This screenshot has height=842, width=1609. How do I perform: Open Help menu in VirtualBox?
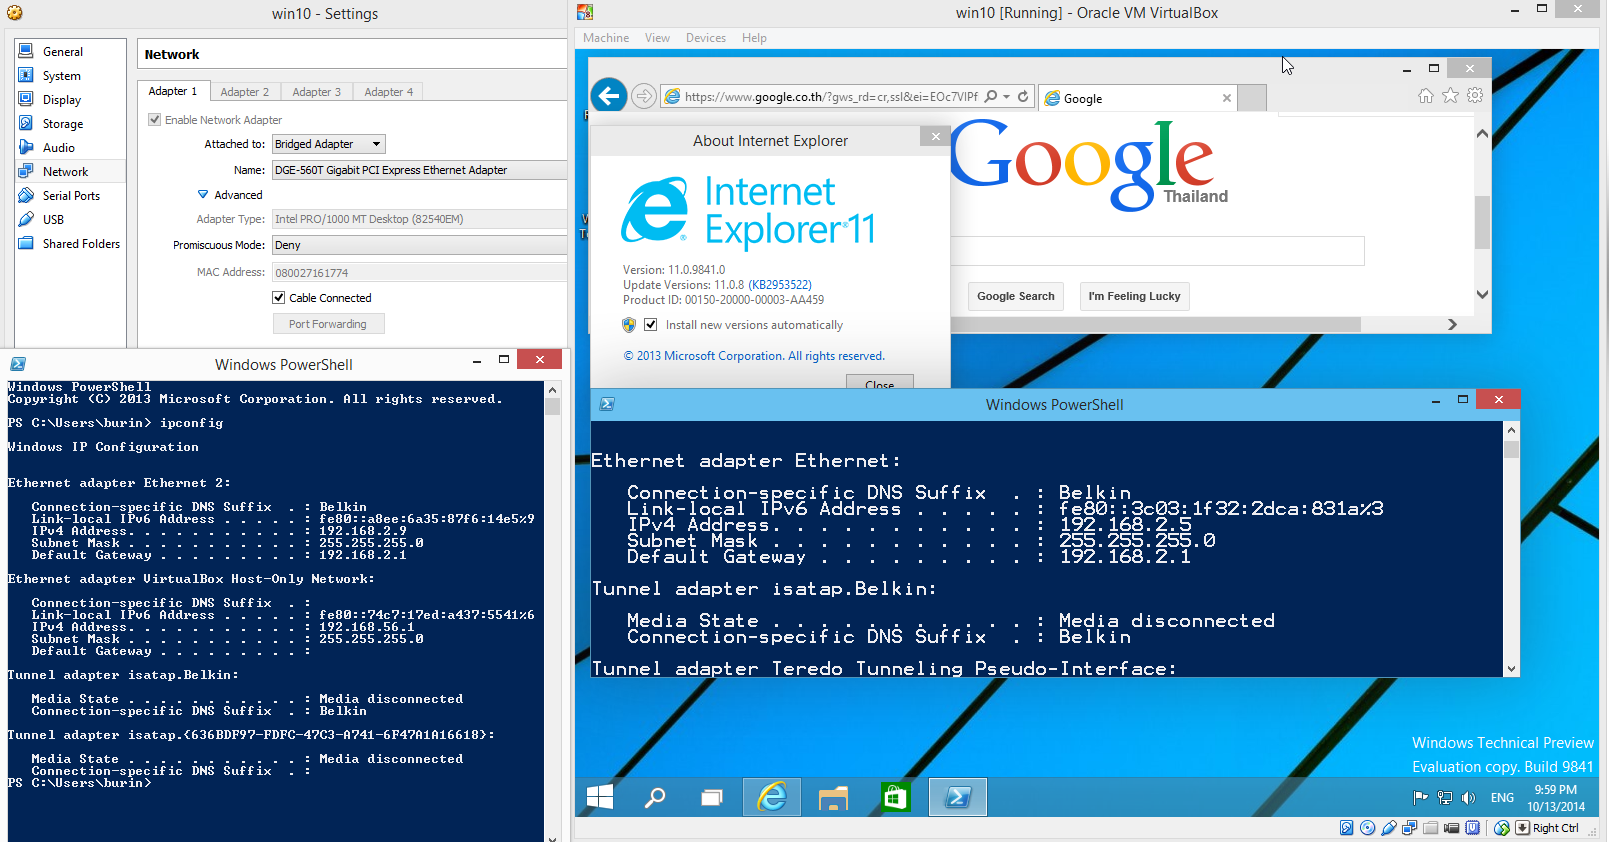click(x=754, y=38)
